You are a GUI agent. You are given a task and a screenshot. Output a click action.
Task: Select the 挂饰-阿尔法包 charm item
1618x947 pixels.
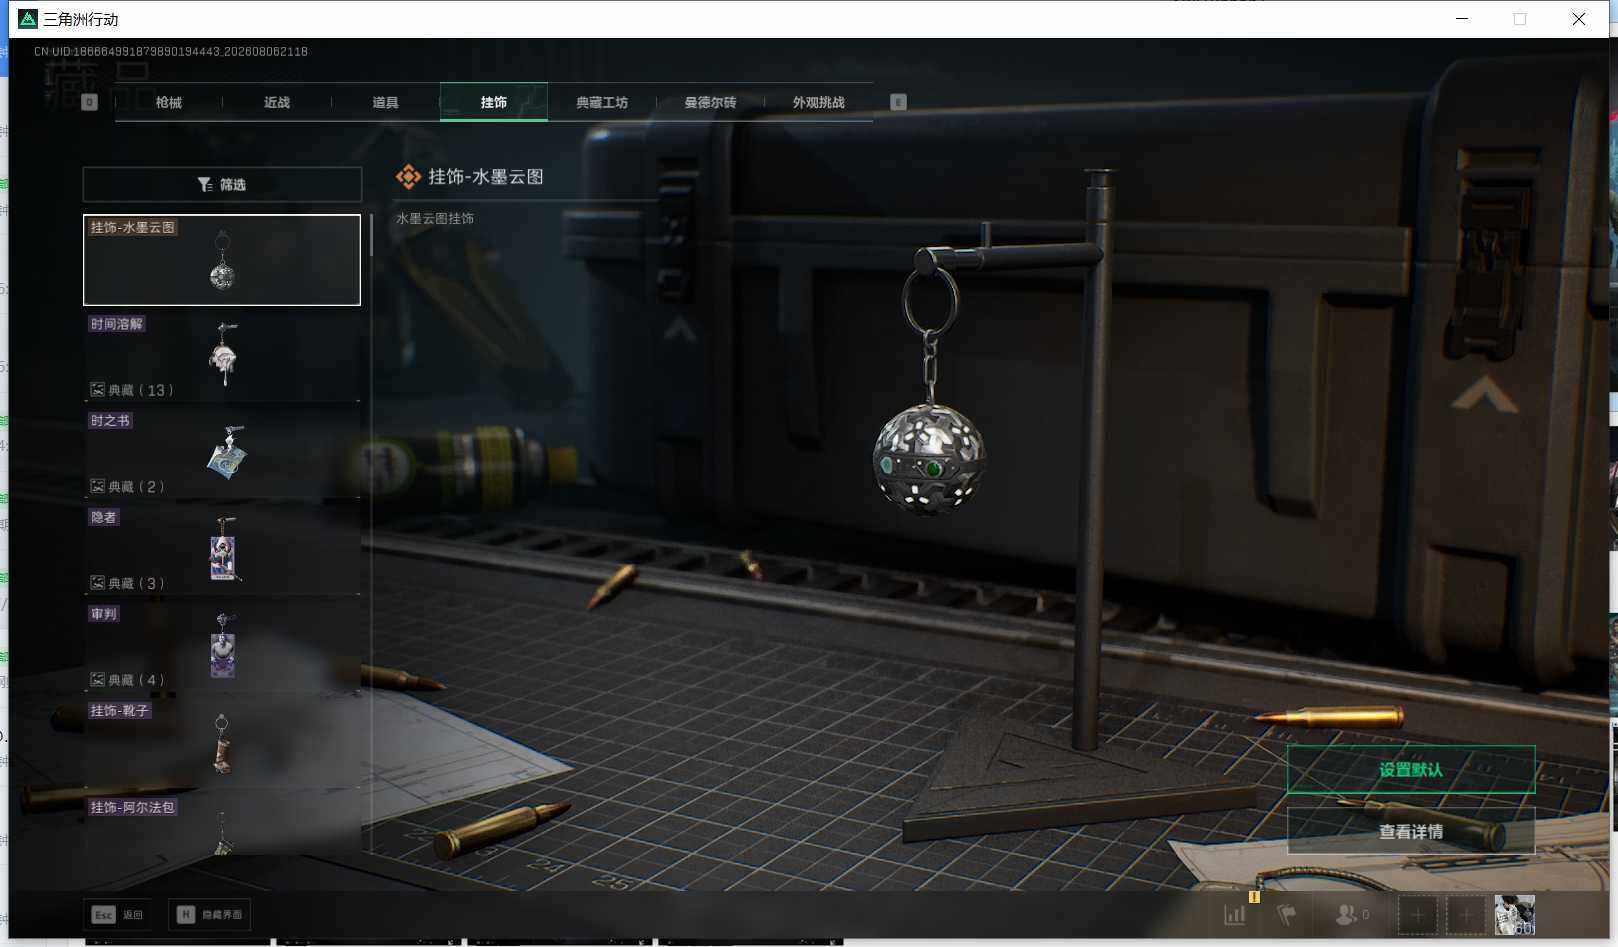point(222,825)
